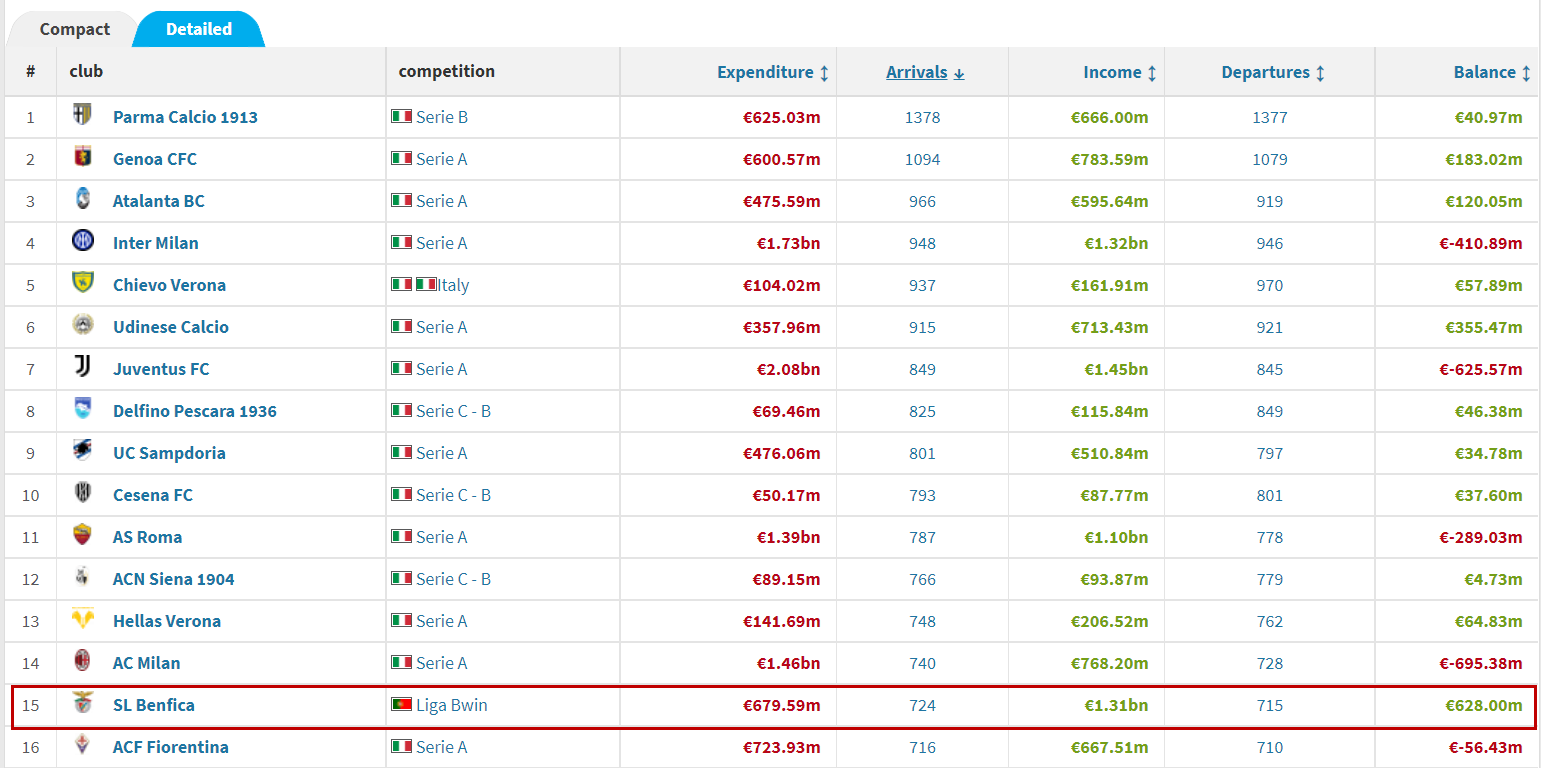This screenshot has width=1541, height=768.
Task: Open Liga Bwin competition link
Action: tap(452, 705)
